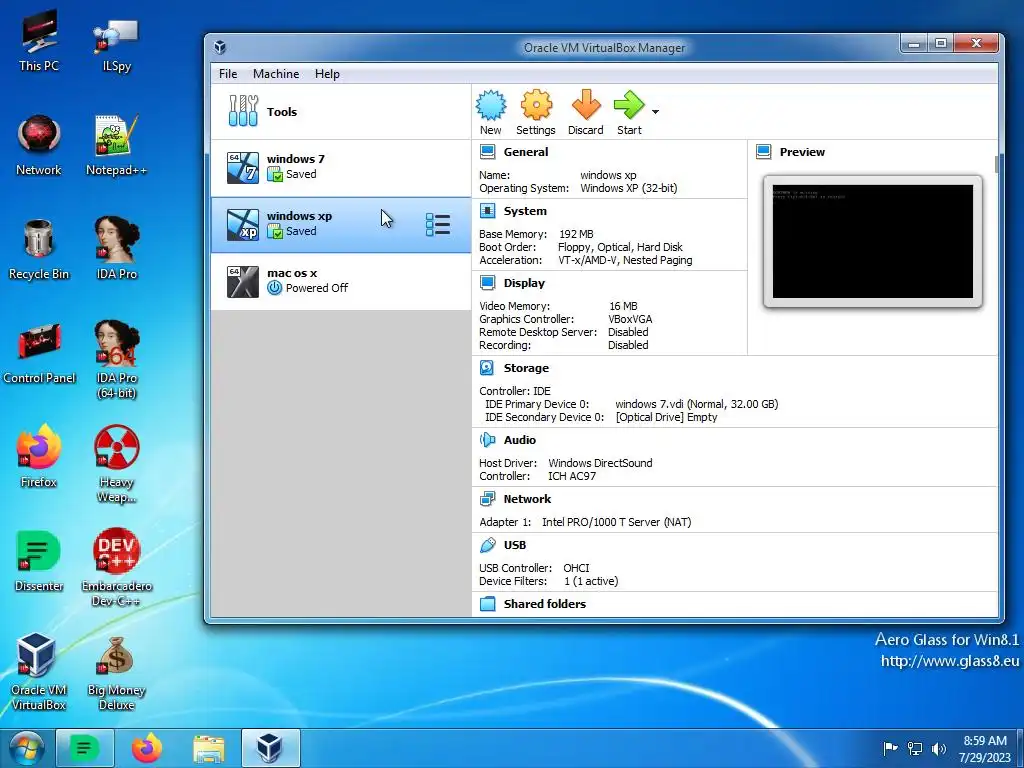Image resolution: width=1024 pixels, height=768 pixels.
Task: Open Big Money Deluxe desktop icon
Action: [116, 673]
